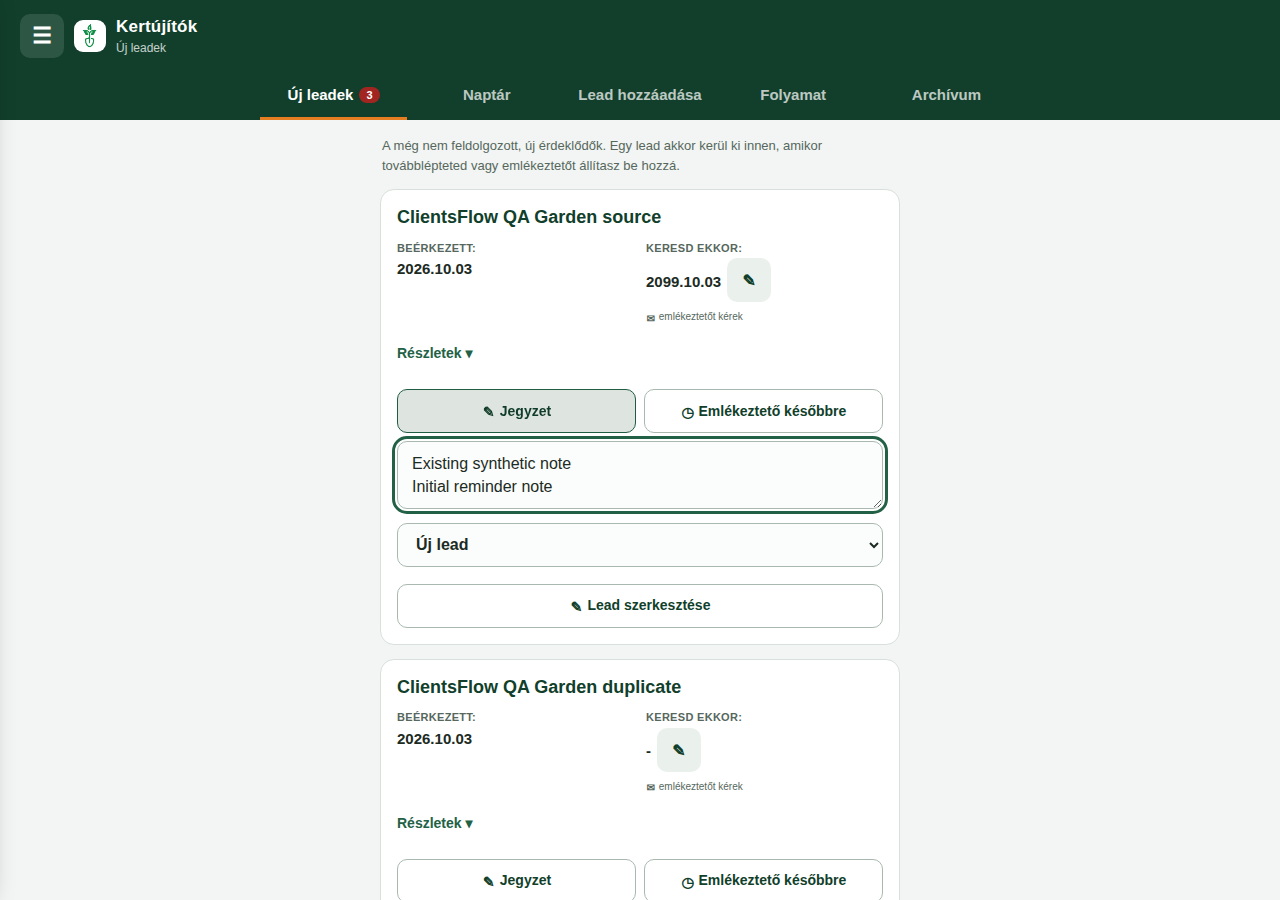Viewport: 1280px width, 900px height.
Task: Switch to the Archívum tab
Action: (946, 95)
